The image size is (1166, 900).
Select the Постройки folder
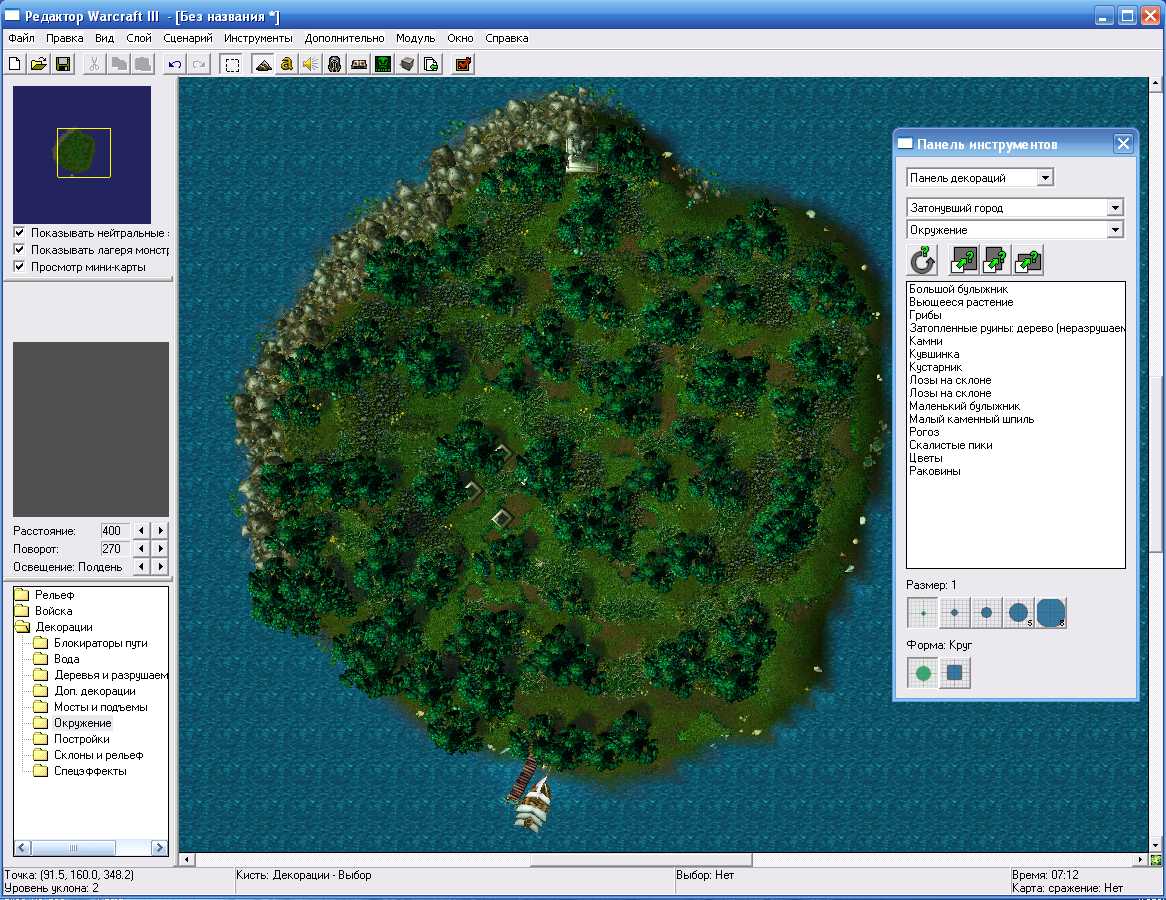[x=82, y=739]
